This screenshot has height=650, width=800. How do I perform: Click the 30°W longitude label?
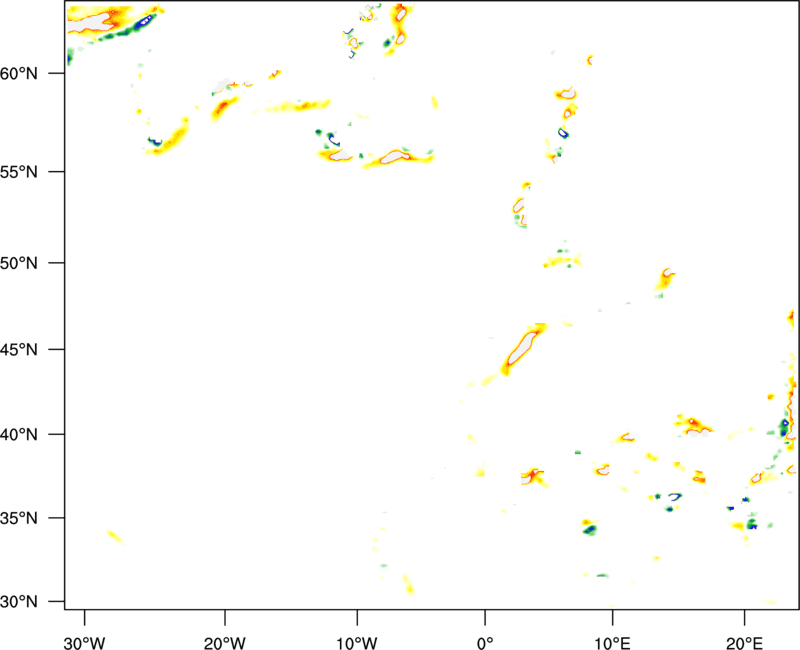84,643
